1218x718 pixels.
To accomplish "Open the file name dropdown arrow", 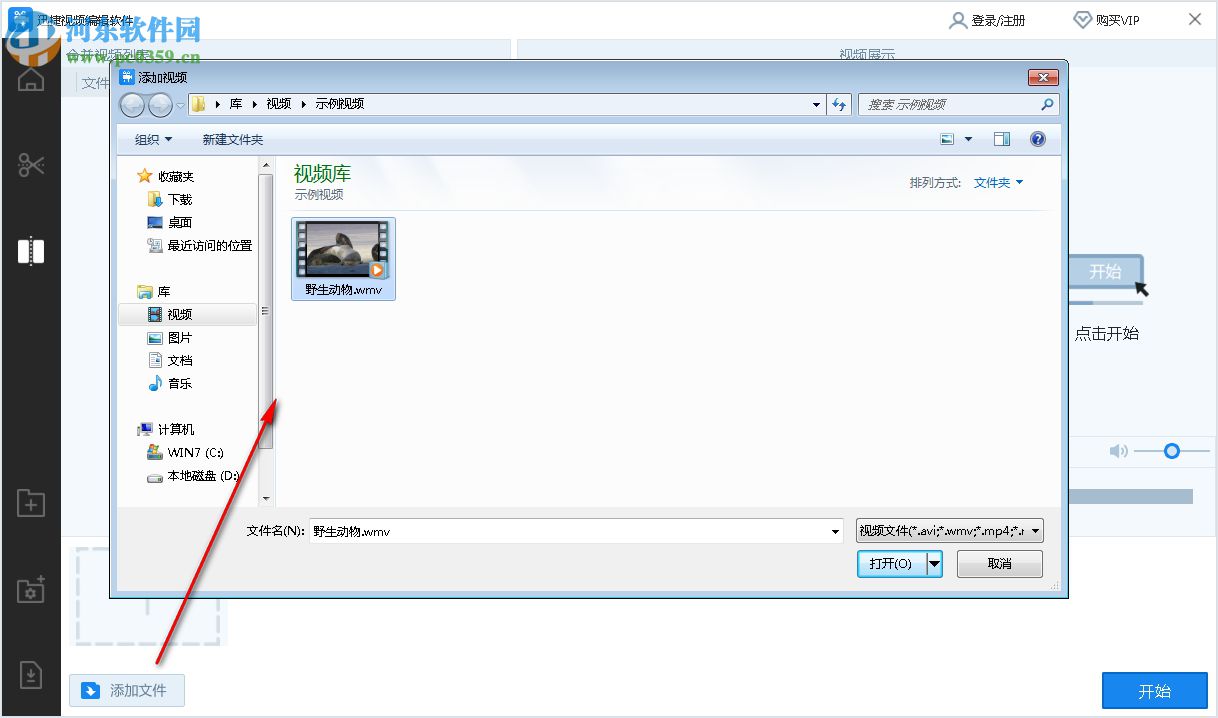I will click(836, 532).
